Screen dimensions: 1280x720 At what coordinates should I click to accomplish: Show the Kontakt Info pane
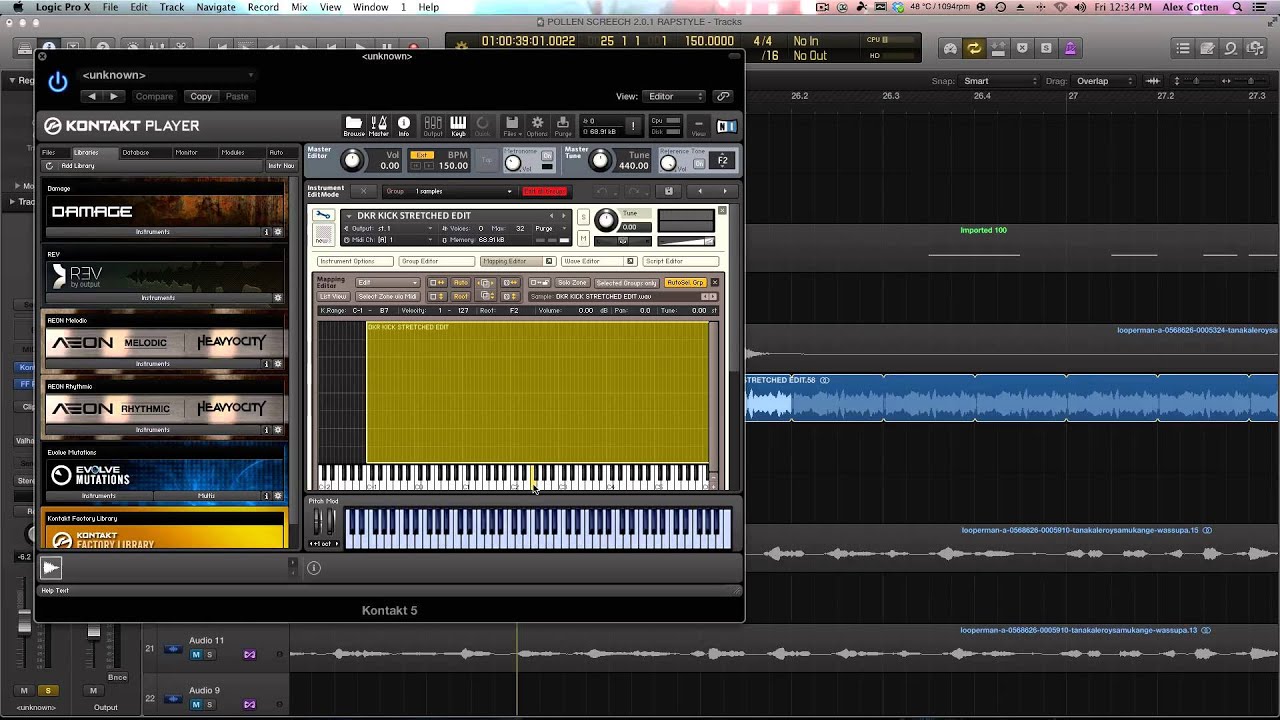click(x=404, y=125)
